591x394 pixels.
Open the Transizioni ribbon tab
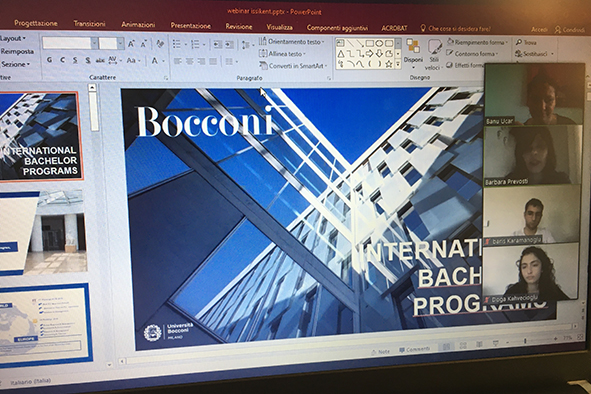(x=89, y=24)
